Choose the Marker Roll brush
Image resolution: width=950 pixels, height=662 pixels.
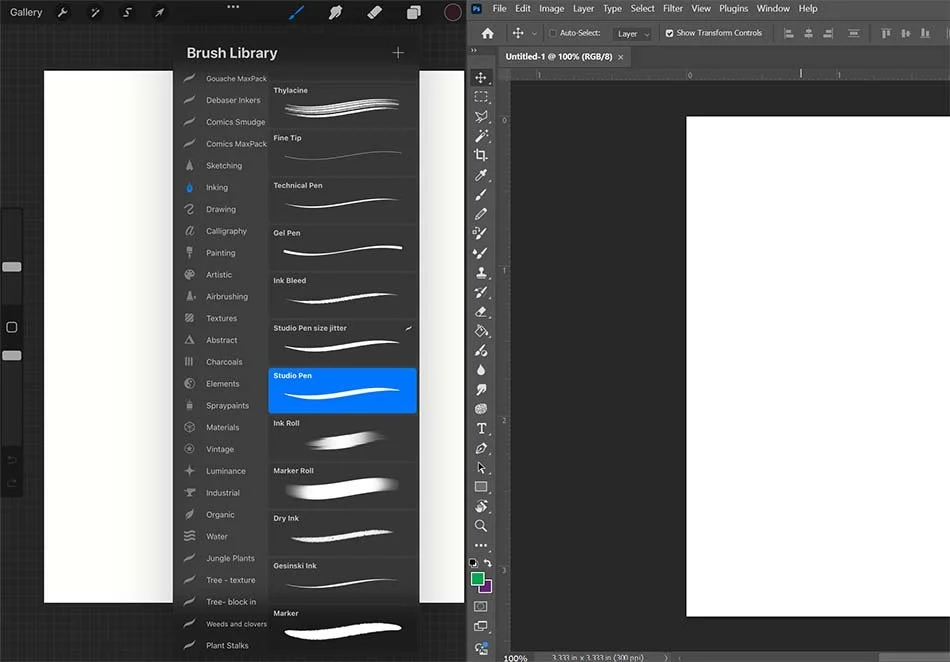(342, 485)
